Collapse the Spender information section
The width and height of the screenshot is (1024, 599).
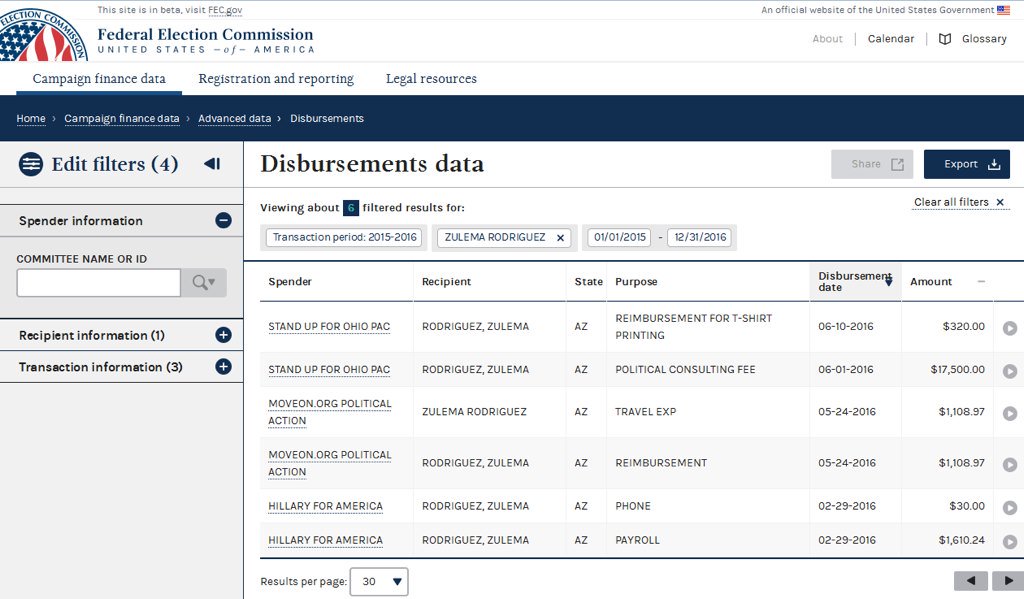pyautogui.click(x=223, y=221)
